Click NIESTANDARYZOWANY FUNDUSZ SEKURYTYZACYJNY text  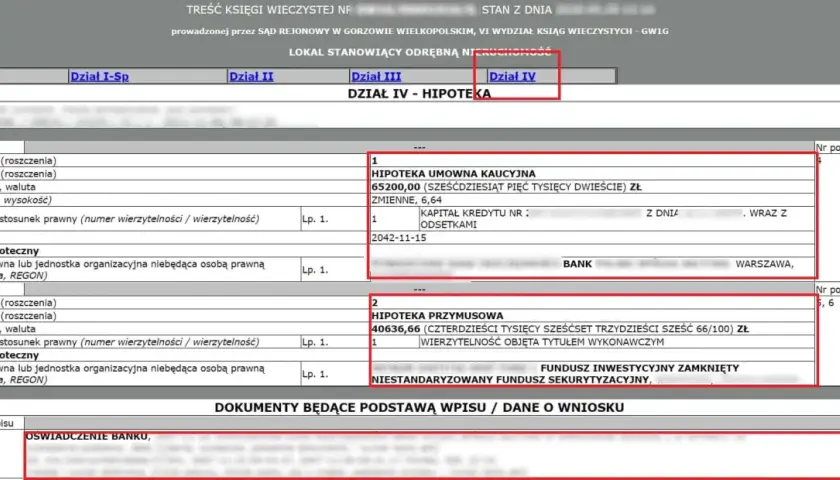pyautogui.click(x=511, y=380)
